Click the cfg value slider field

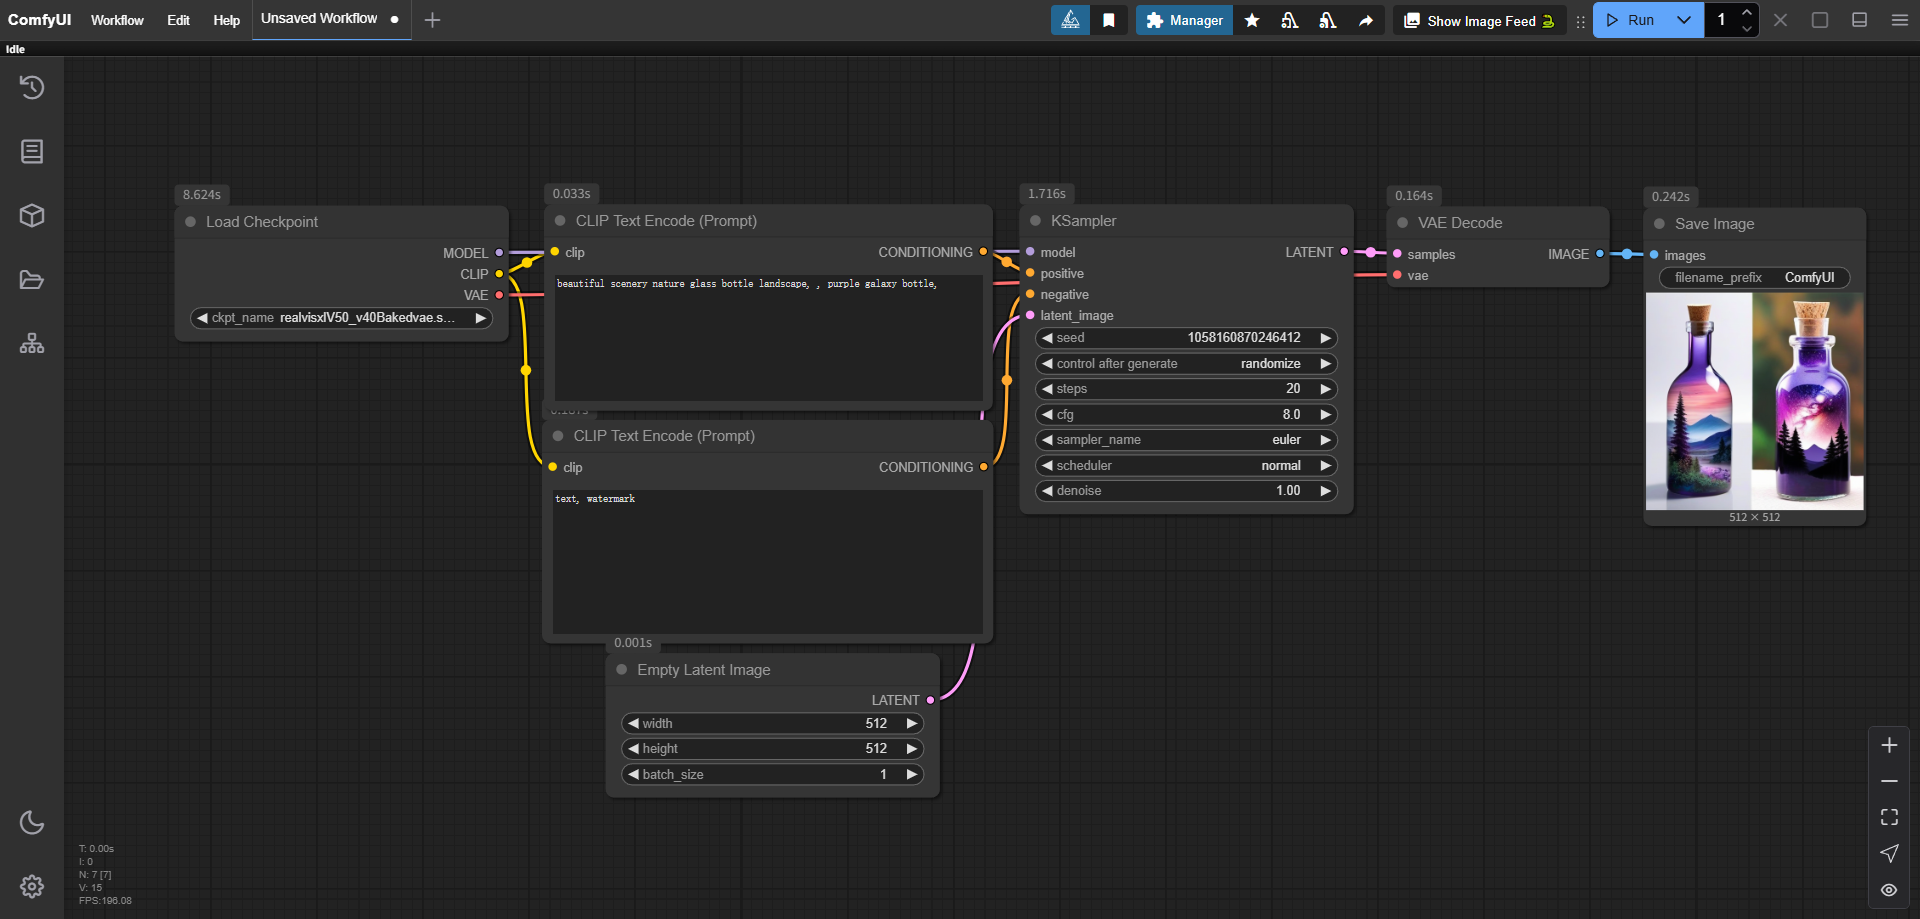click(1186, 414)
